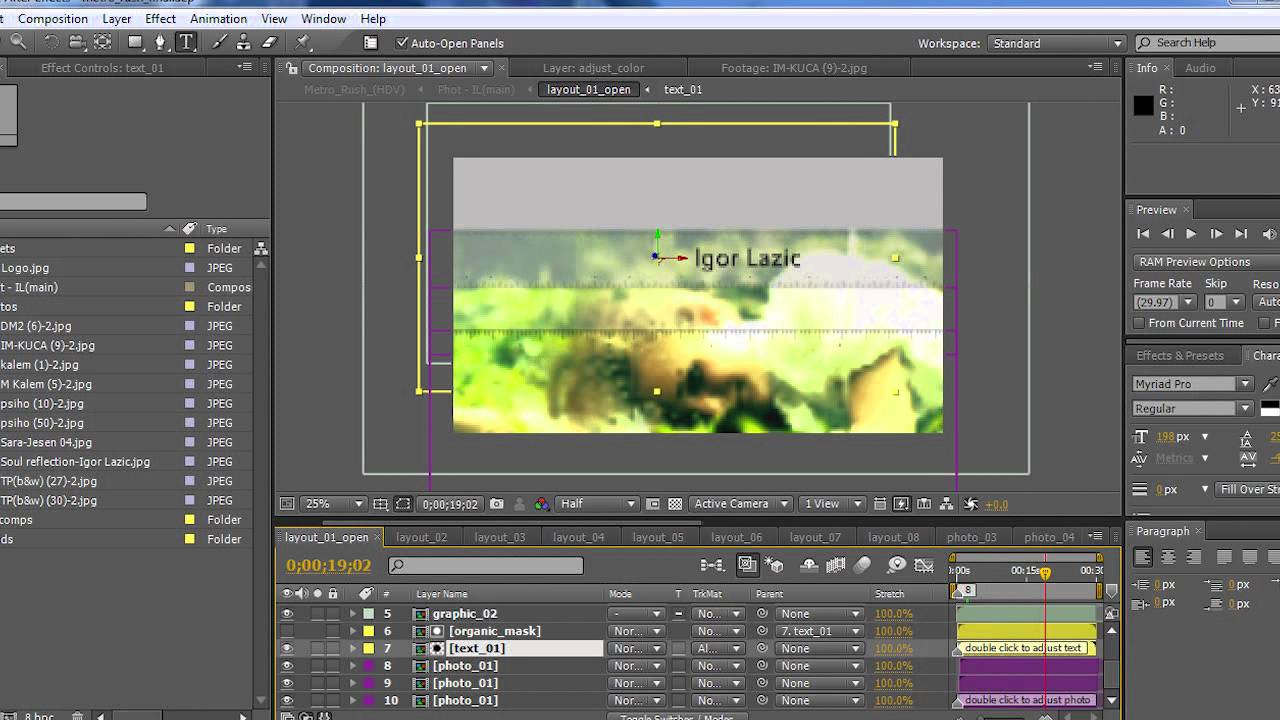
Task: Toggle the transparency grid icon
Action: 675,504
